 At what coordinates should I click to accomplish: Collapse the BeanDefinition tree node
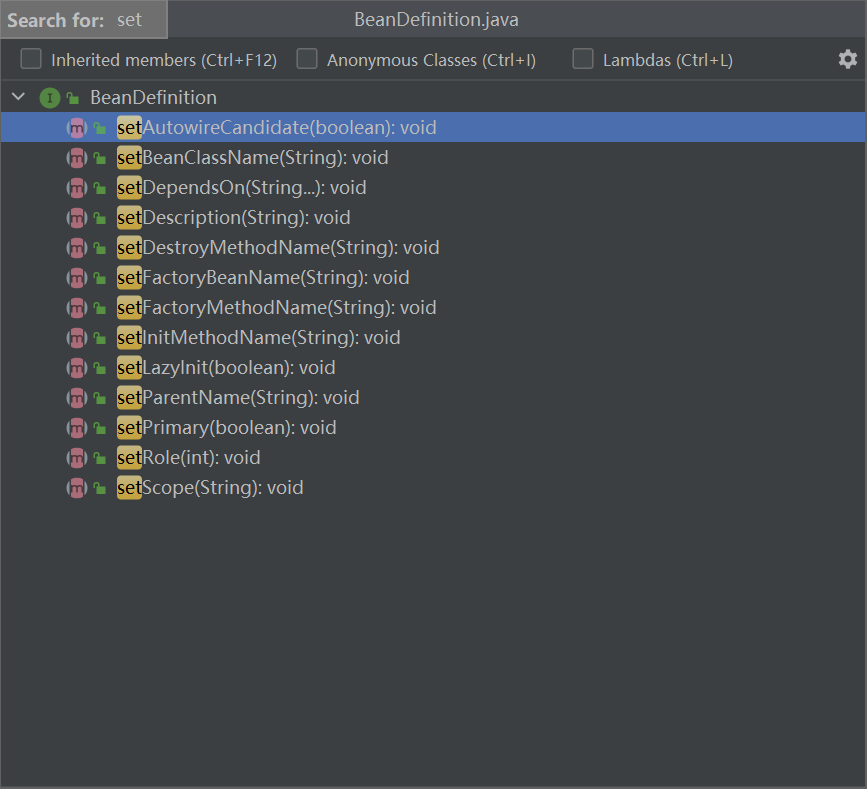[18, 97]
